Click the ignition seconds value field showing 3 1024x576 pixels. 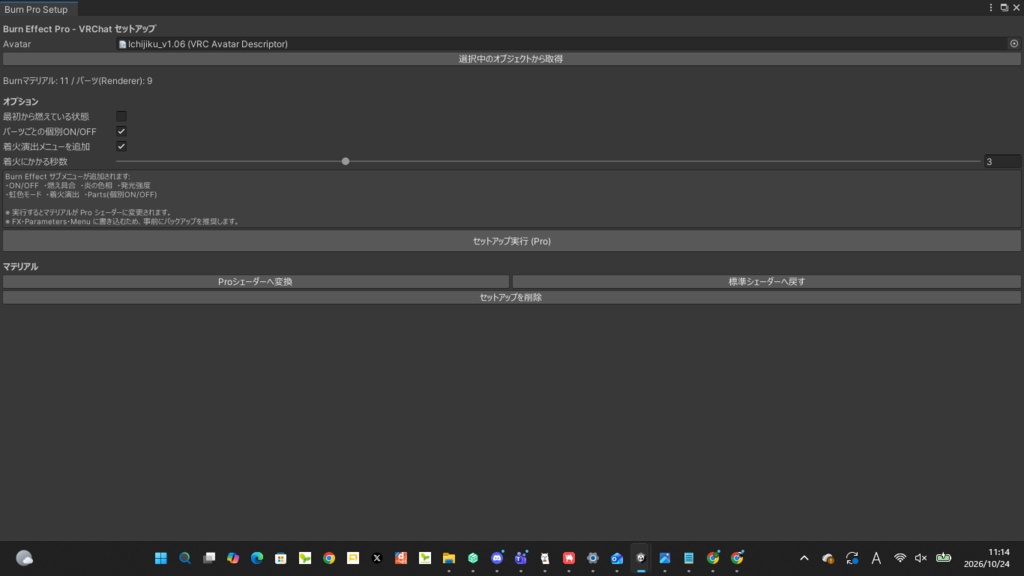coord(1002,161)
